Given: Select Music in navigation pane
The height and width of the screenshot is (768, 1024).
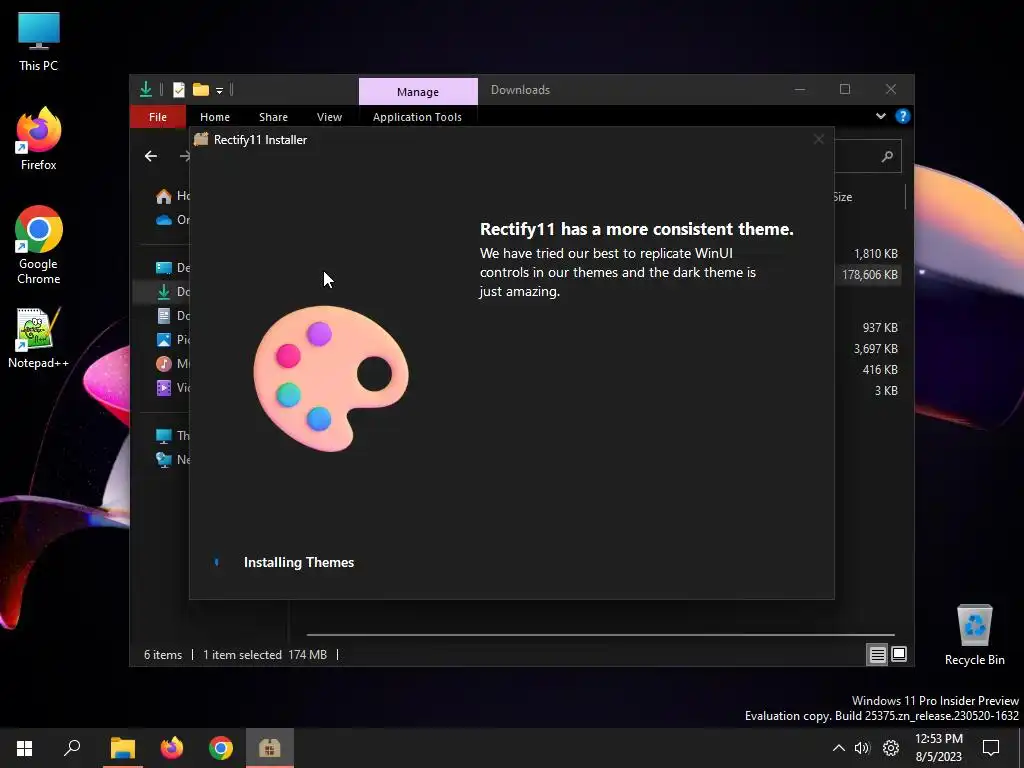Looking at the screenshot, I should coord(172,363).
